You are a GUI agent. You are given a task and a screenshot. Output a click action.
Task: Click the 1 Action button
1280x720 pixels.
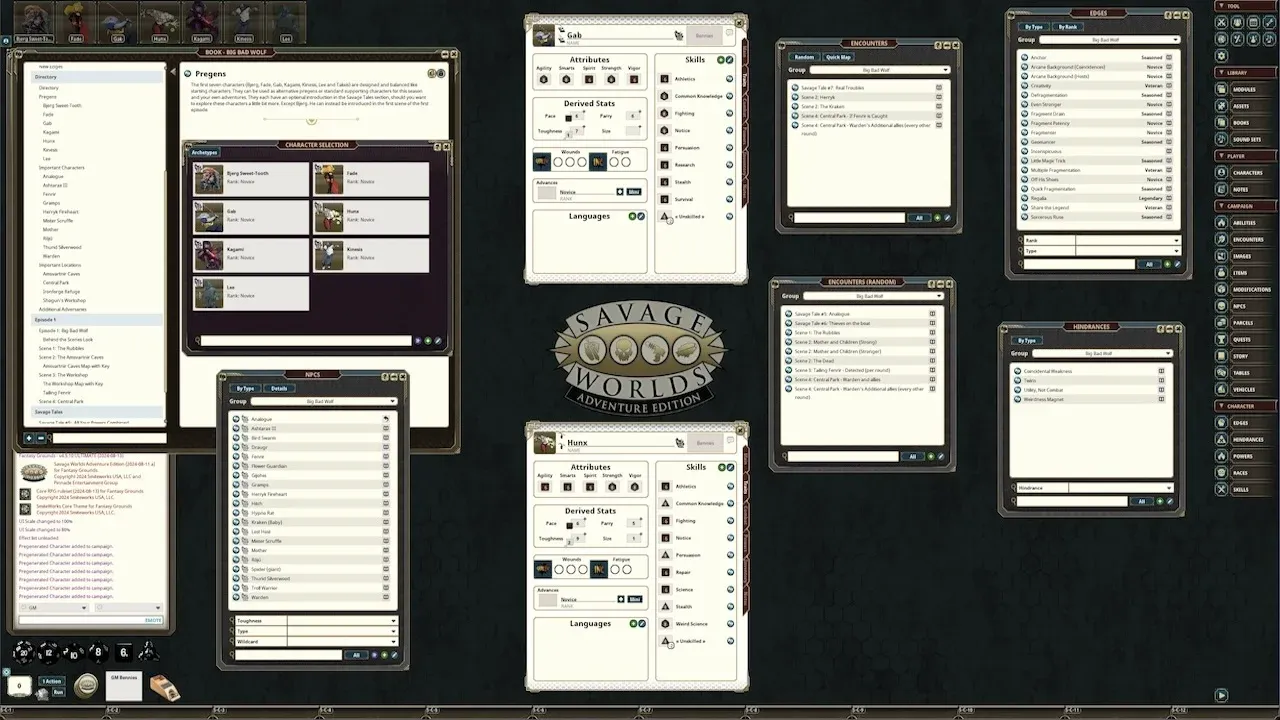coord(51,682)
